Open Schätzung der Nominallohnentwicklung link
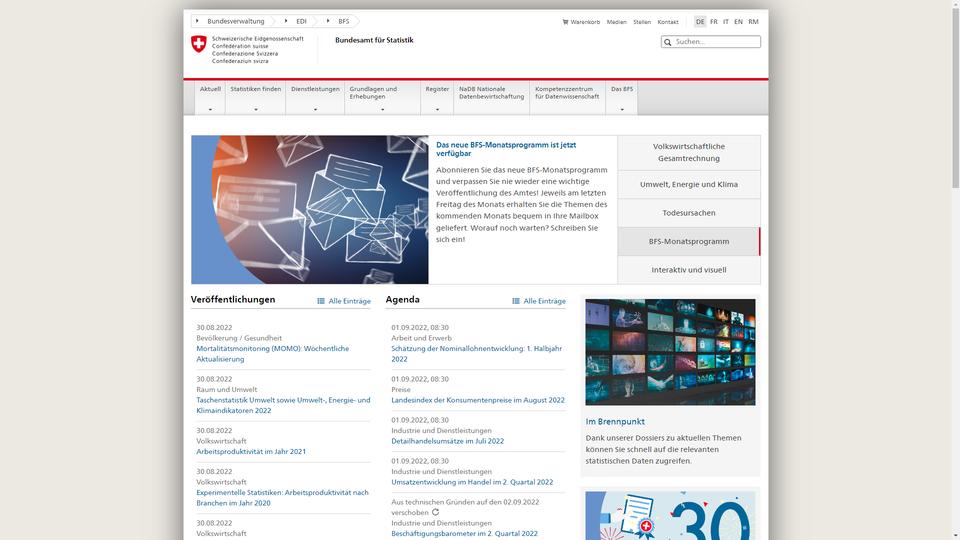This screenshot has height=540, width=960. [x=476, y=354]
